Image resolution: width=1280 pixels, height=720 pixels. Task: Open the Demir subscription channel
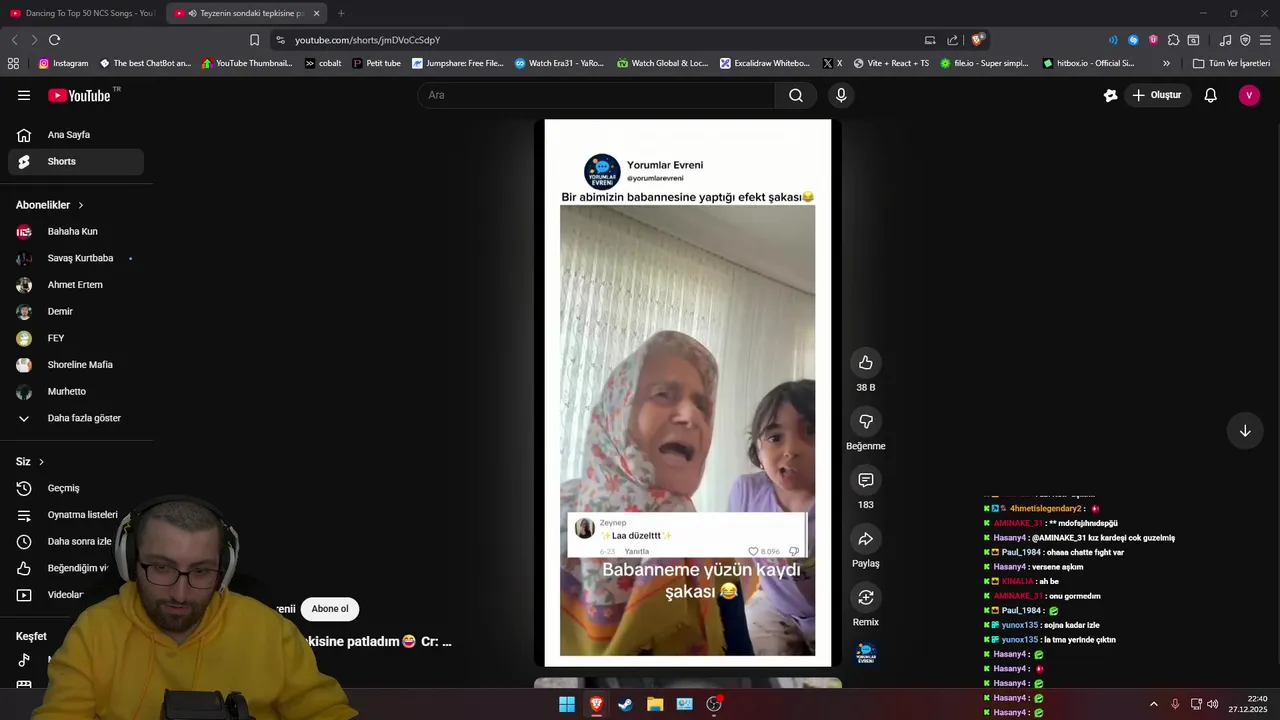(76, 311)
